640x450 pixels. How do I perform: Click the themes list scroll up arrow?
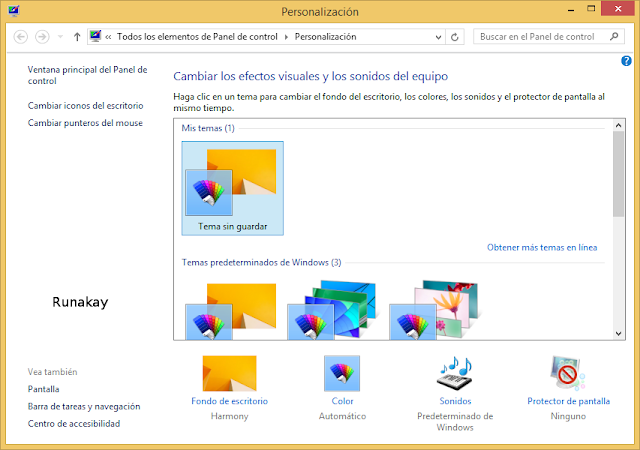(618, 125)
